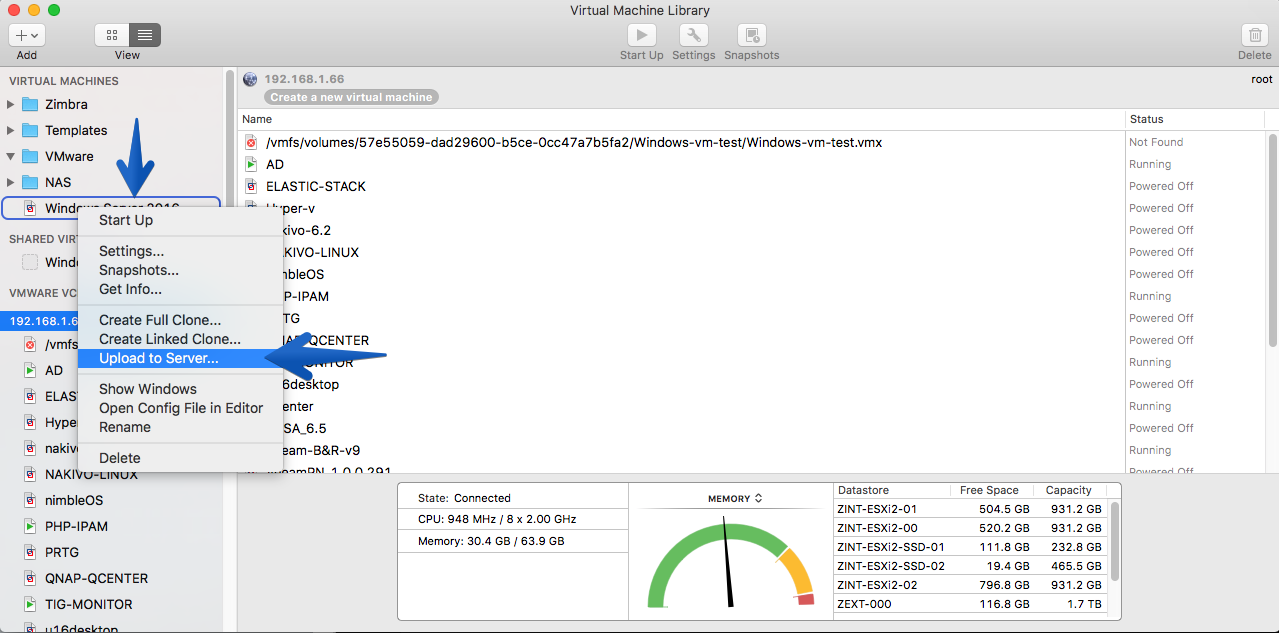
Task: Expand the Templates folder
Action: 11,130
